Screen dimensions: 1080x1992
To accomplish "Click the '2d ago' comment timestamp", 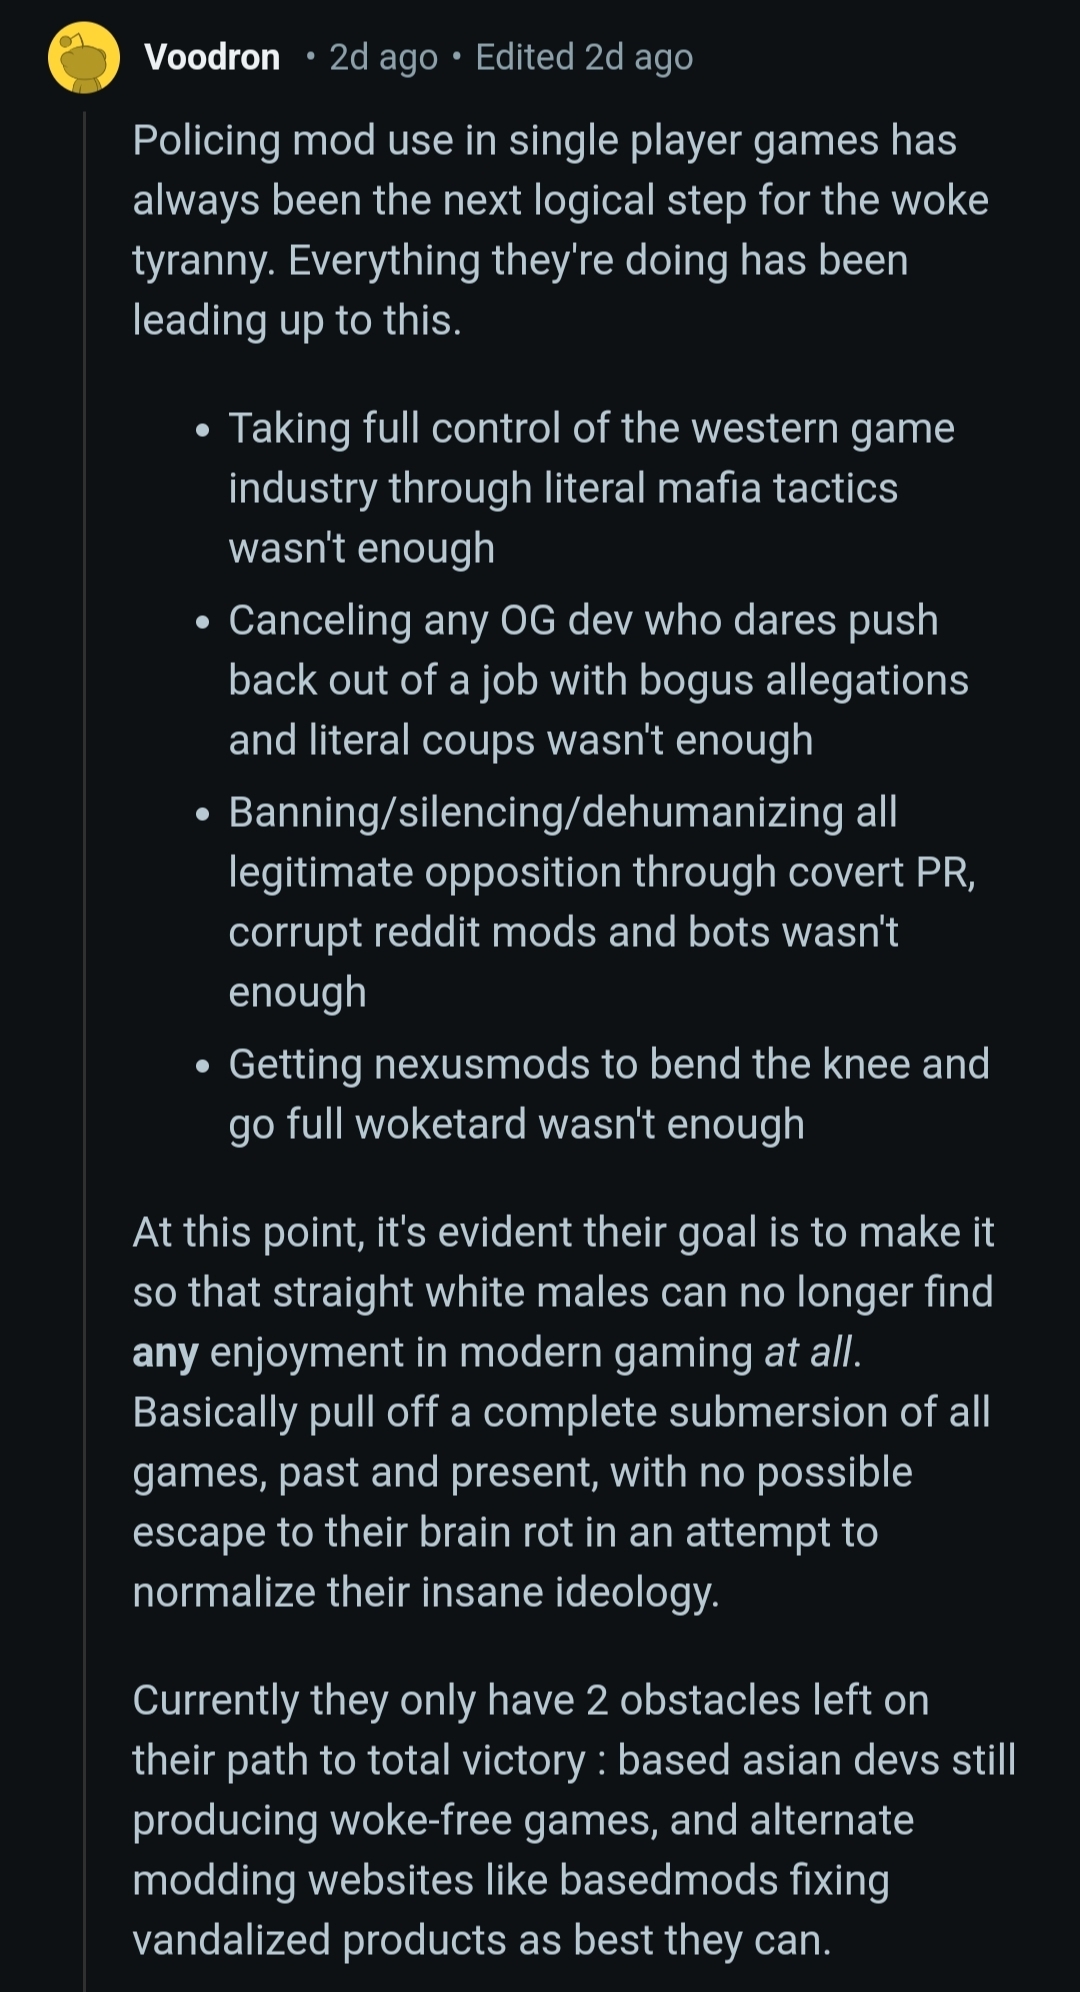I will click(x=384, y=58).
